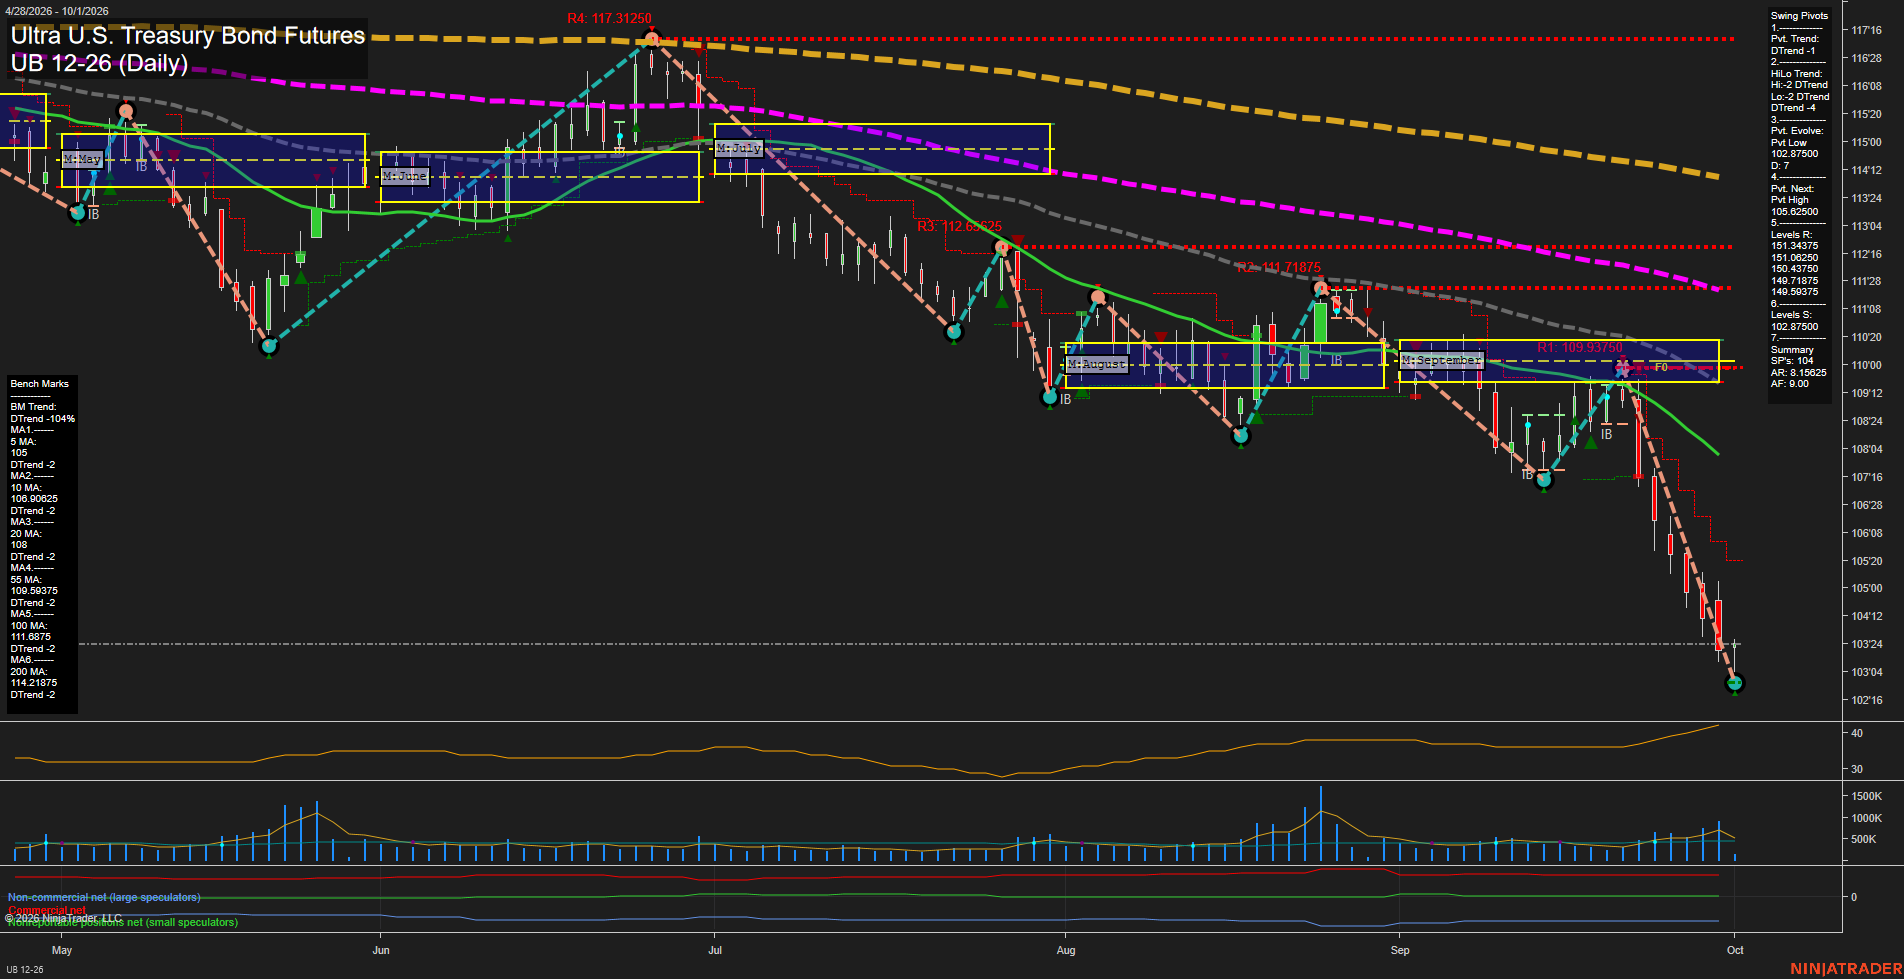Select the 'M:July' monthly range label
The height and width of the screenshot is (979, 1904).
(x=740, y=148)
